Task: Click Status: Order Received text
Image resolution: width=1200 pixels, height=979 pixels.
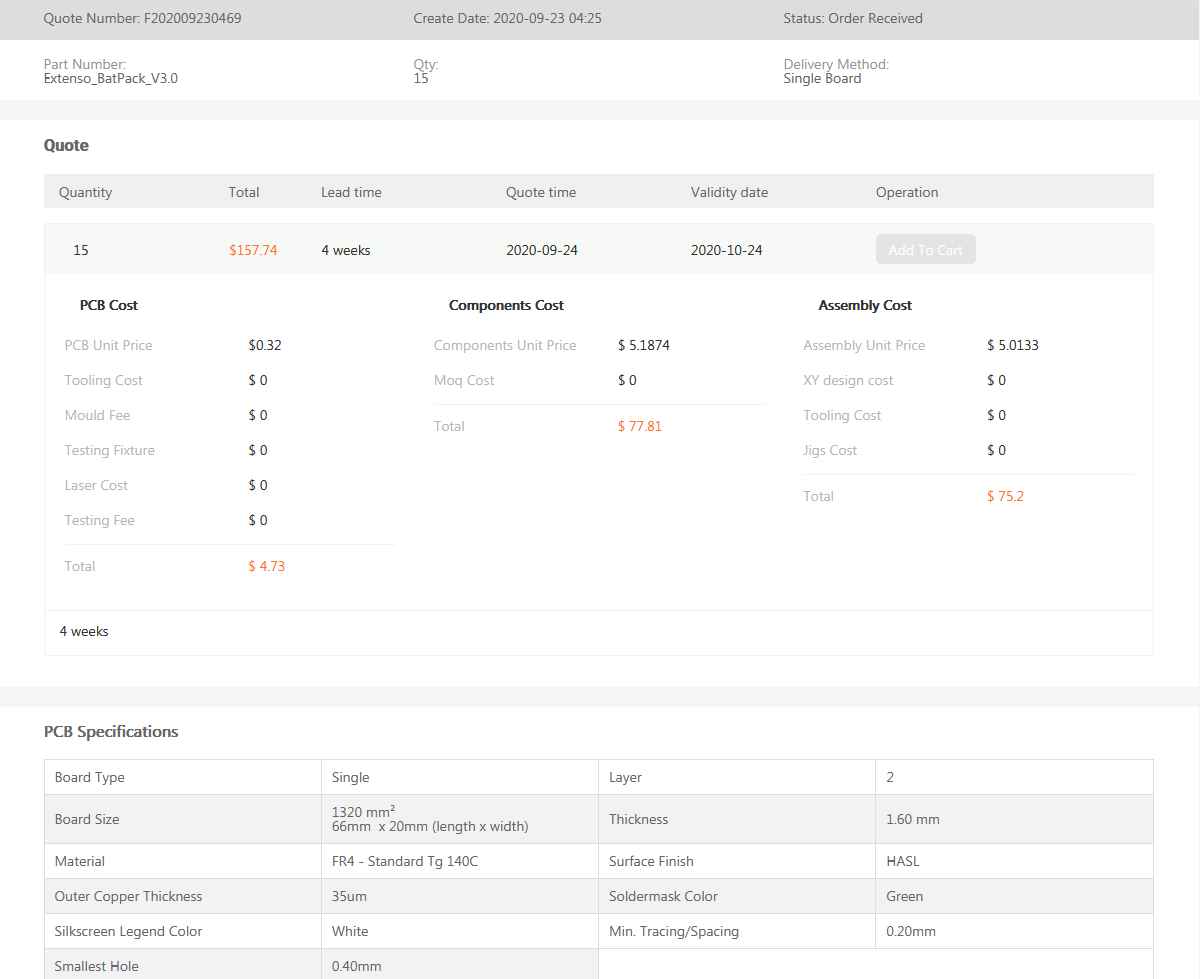Action: click(853, 18)
